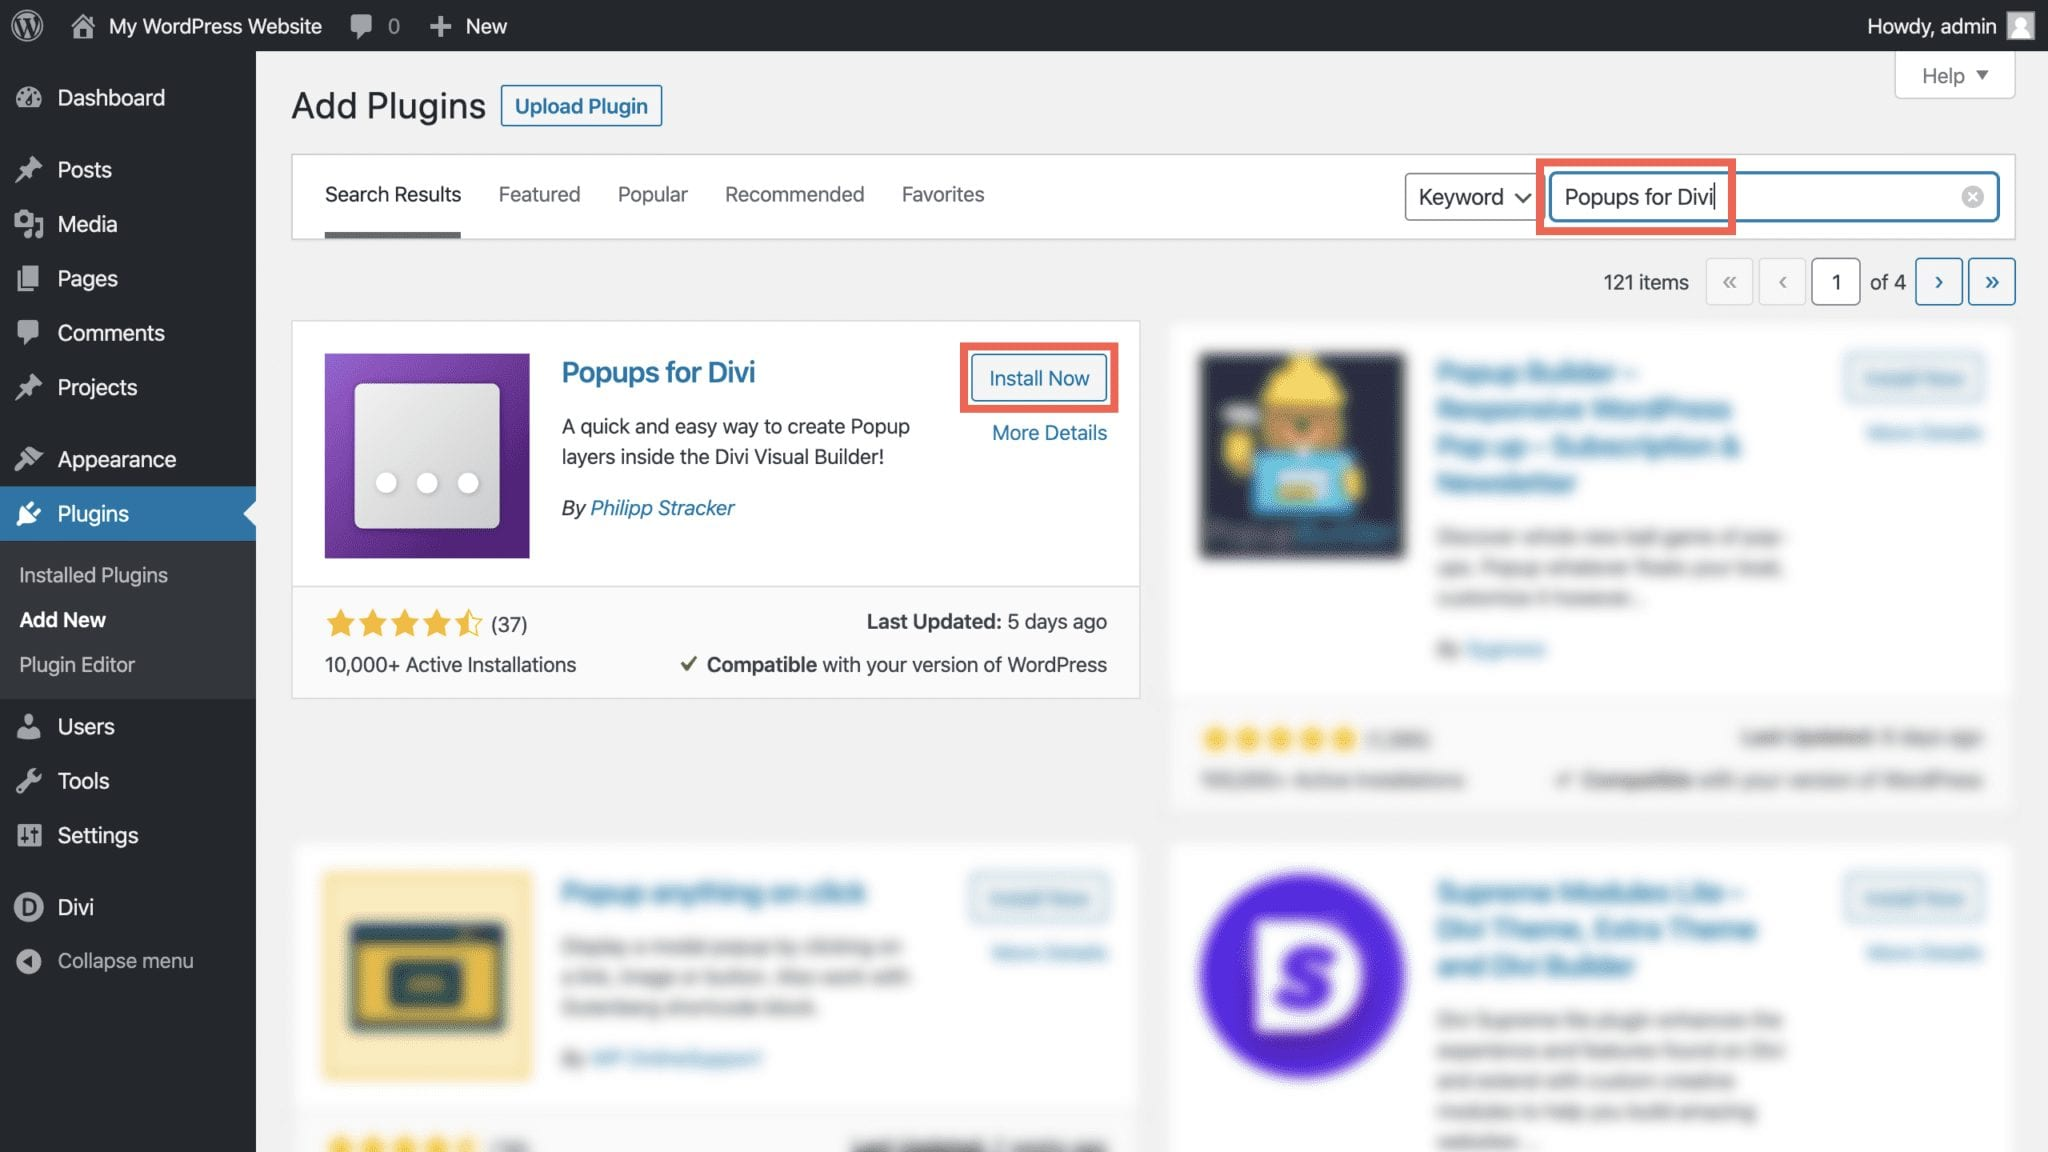Open the admin avatar at top right
The height and width of the screenshot is (1152, 2048).
(2021, 26)
